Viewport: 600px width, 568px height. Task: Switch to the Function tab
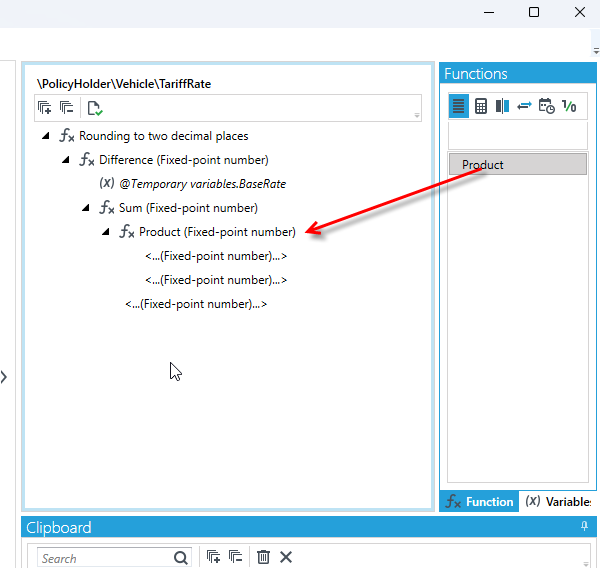[x=479, y=501]
